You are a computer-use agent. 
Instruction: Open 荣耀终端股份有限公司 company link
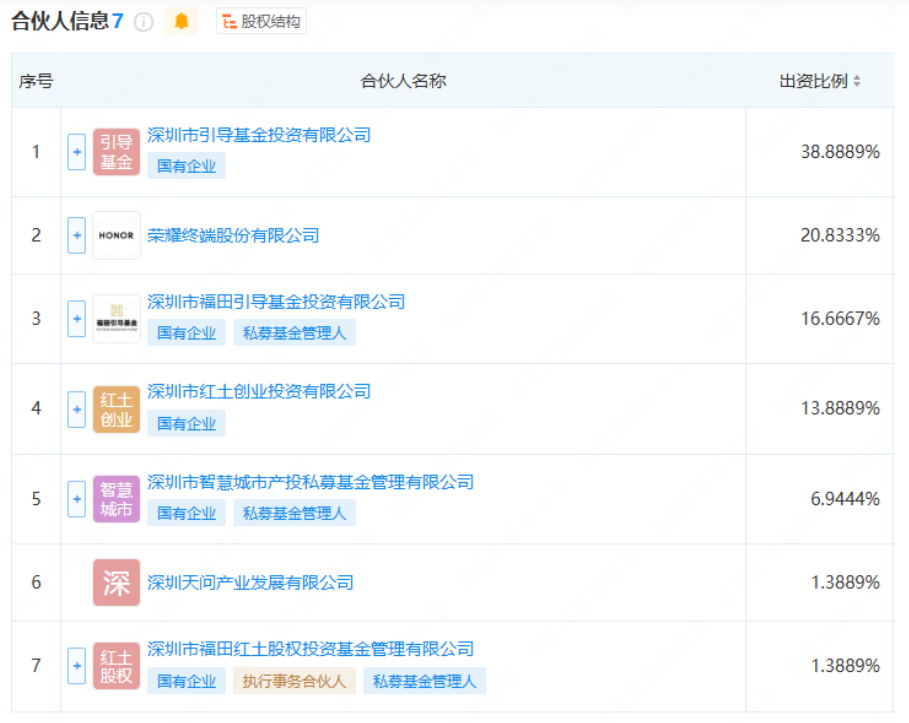(233, 236)
